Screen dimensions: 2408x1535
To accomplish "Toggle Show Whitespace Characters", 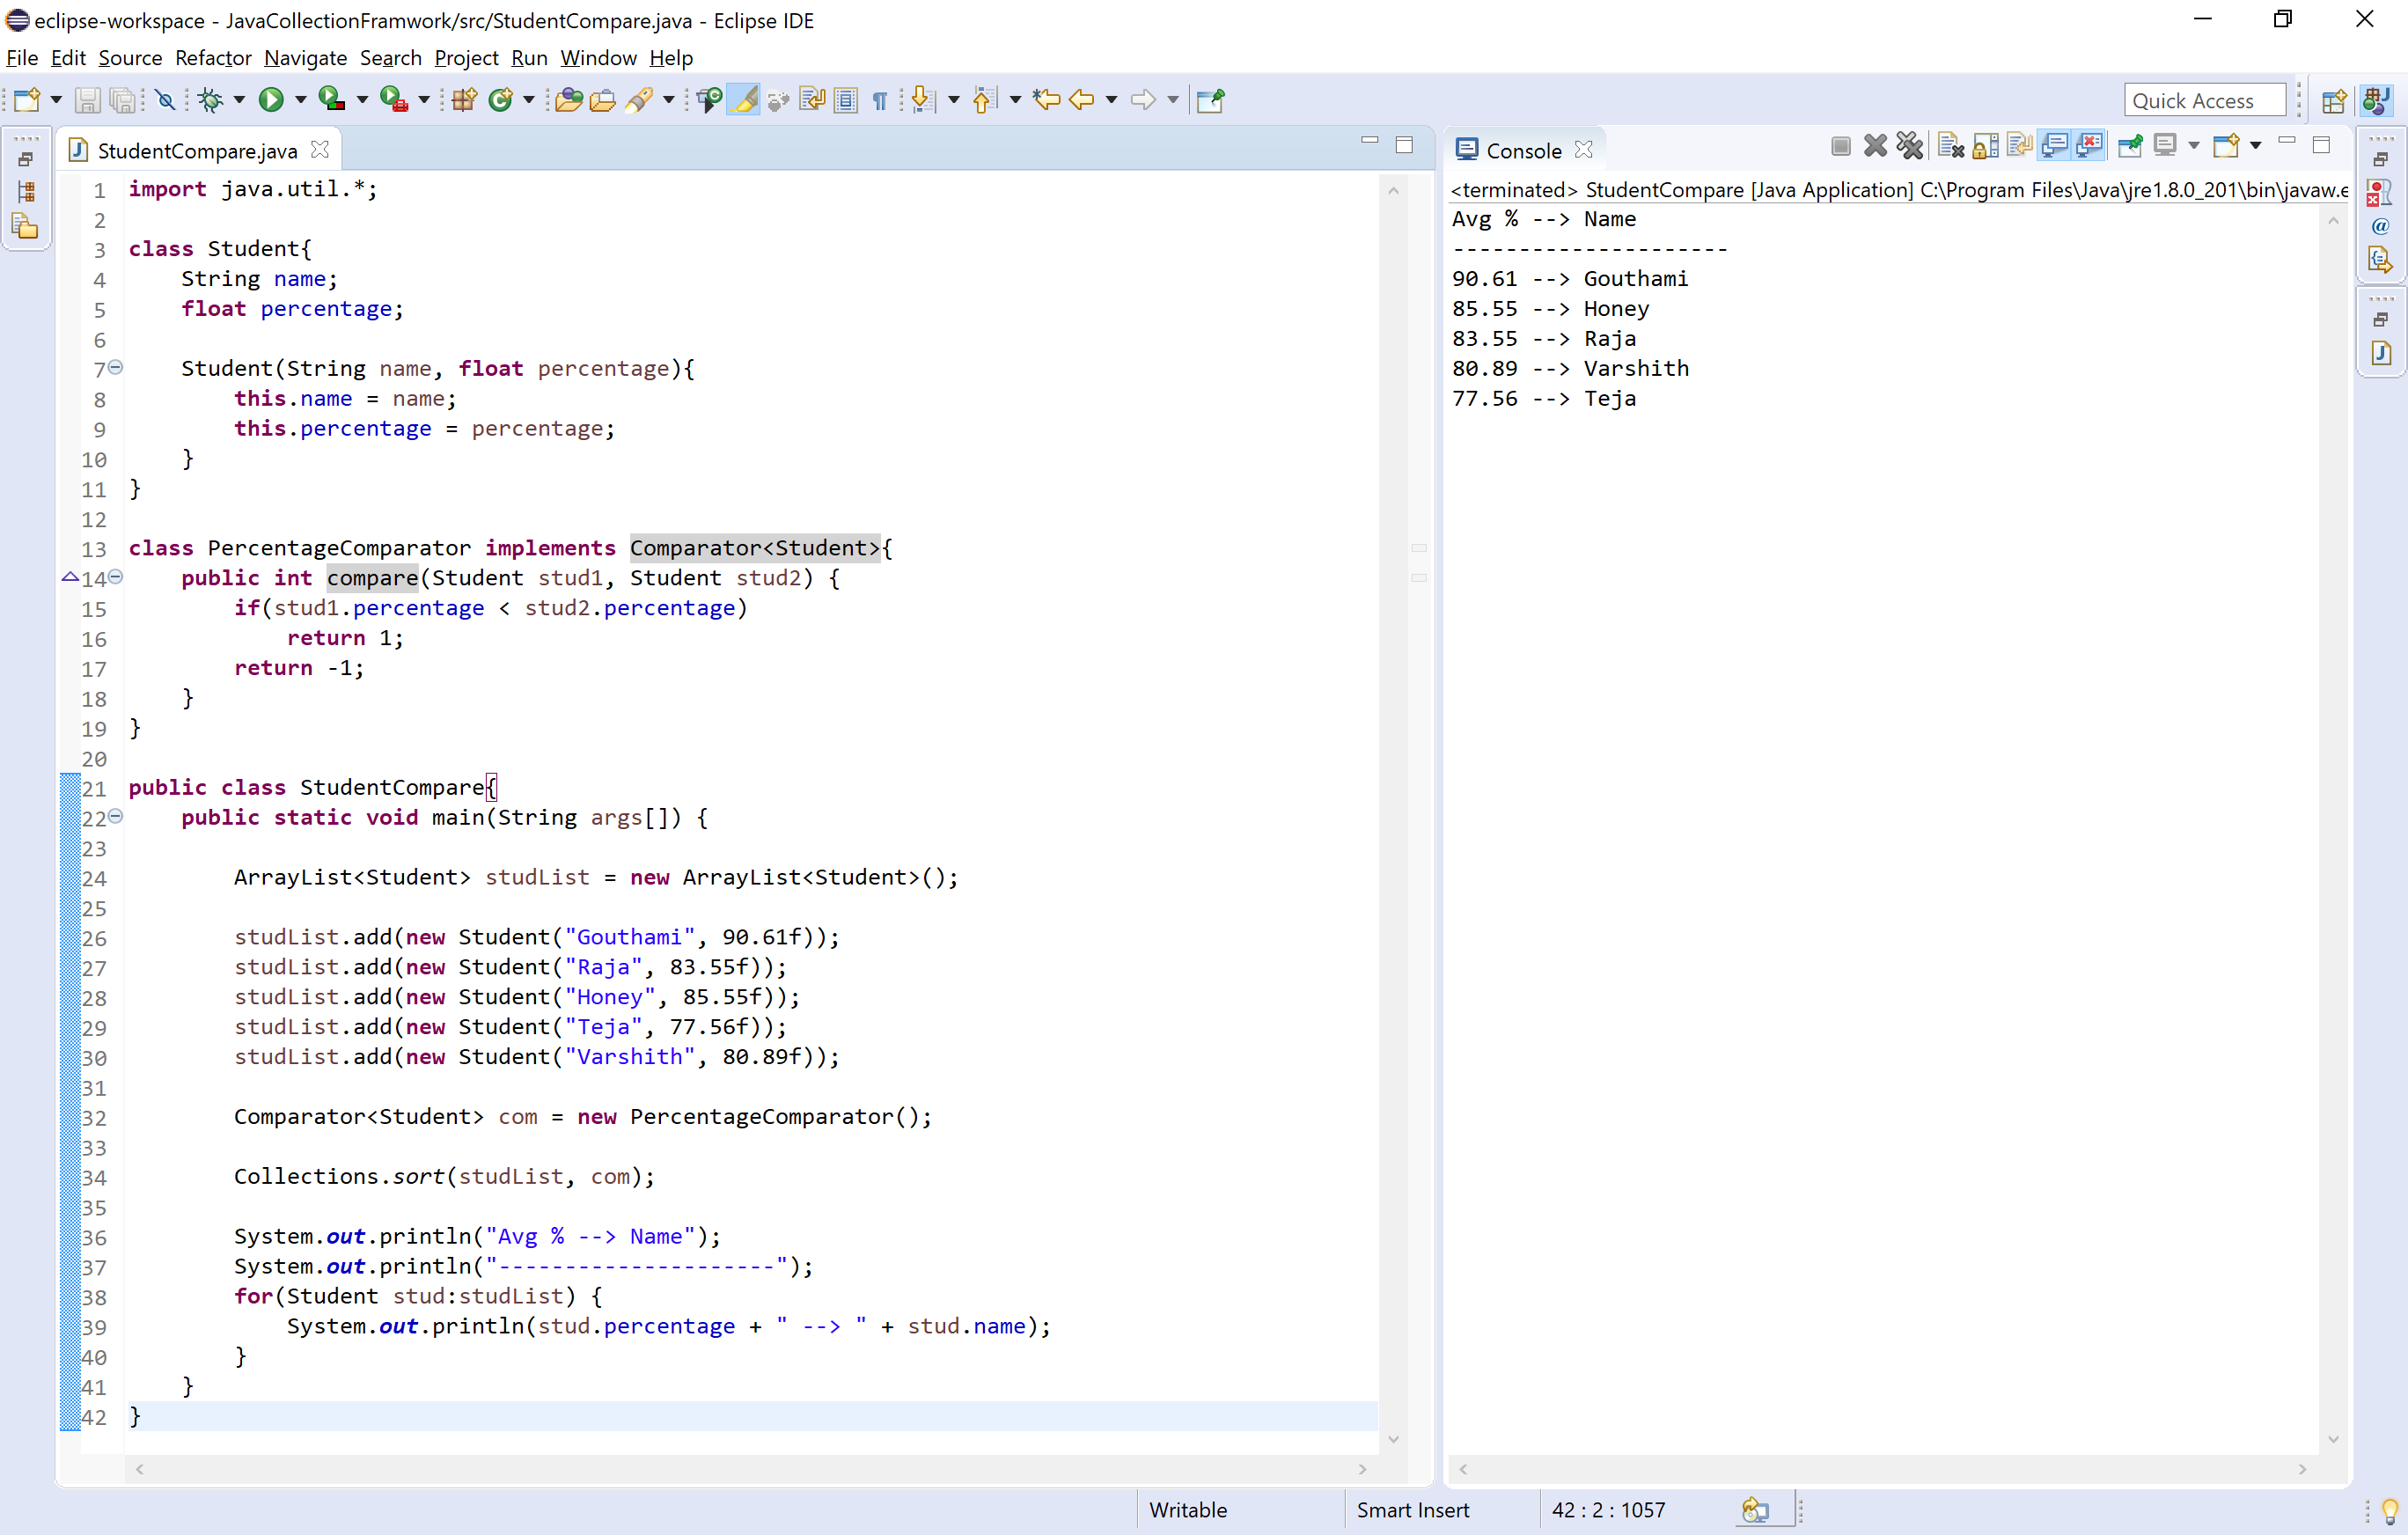I will [879, 99].
